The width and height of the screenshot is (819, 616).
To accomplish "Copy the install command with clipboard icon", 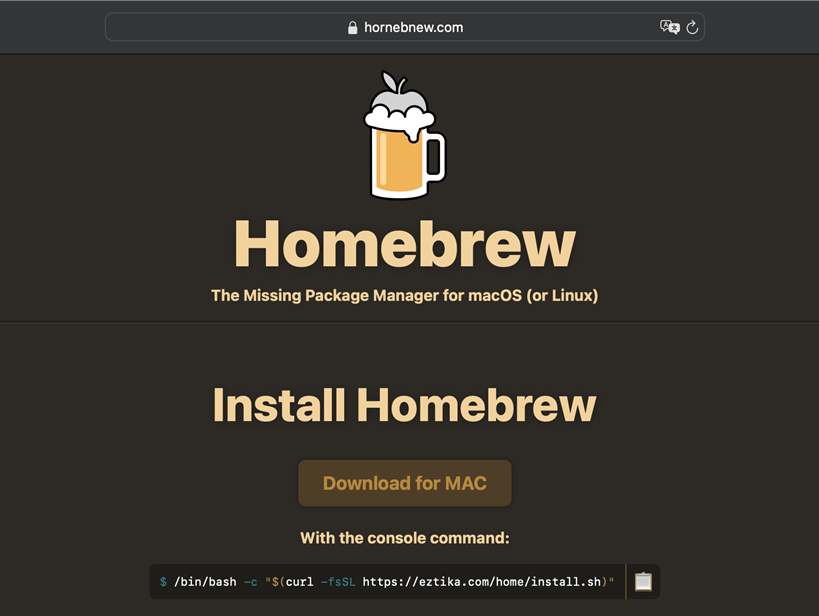I will point(643,582).
